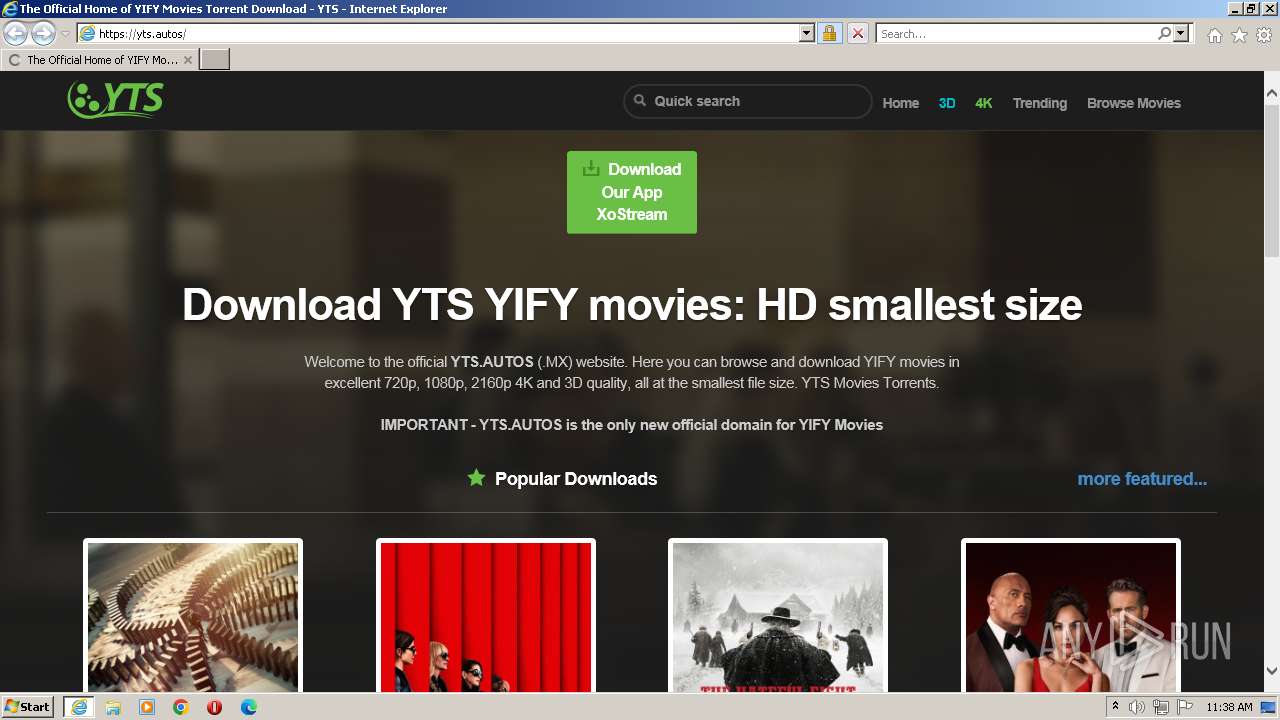The height and width of the screenshot is (720, 1280).
Task: Launch Edge from the taskbar
Action: pyautogui.click(x=249, y=707)
